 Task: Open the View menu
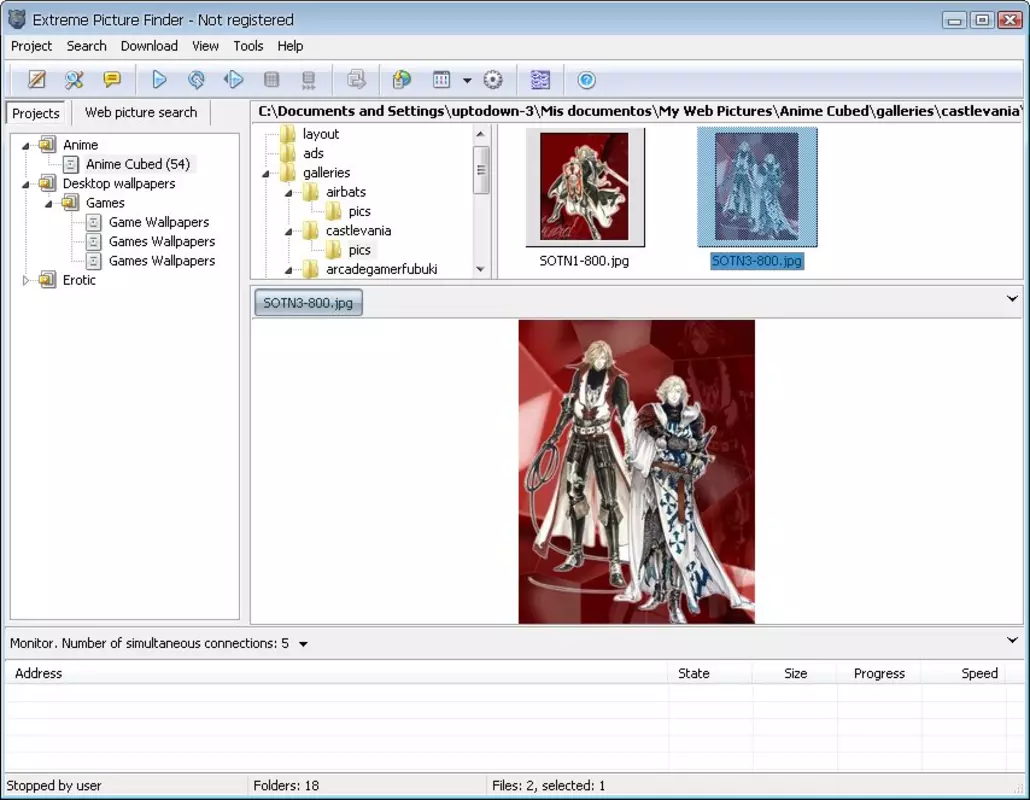click(205, 46)
